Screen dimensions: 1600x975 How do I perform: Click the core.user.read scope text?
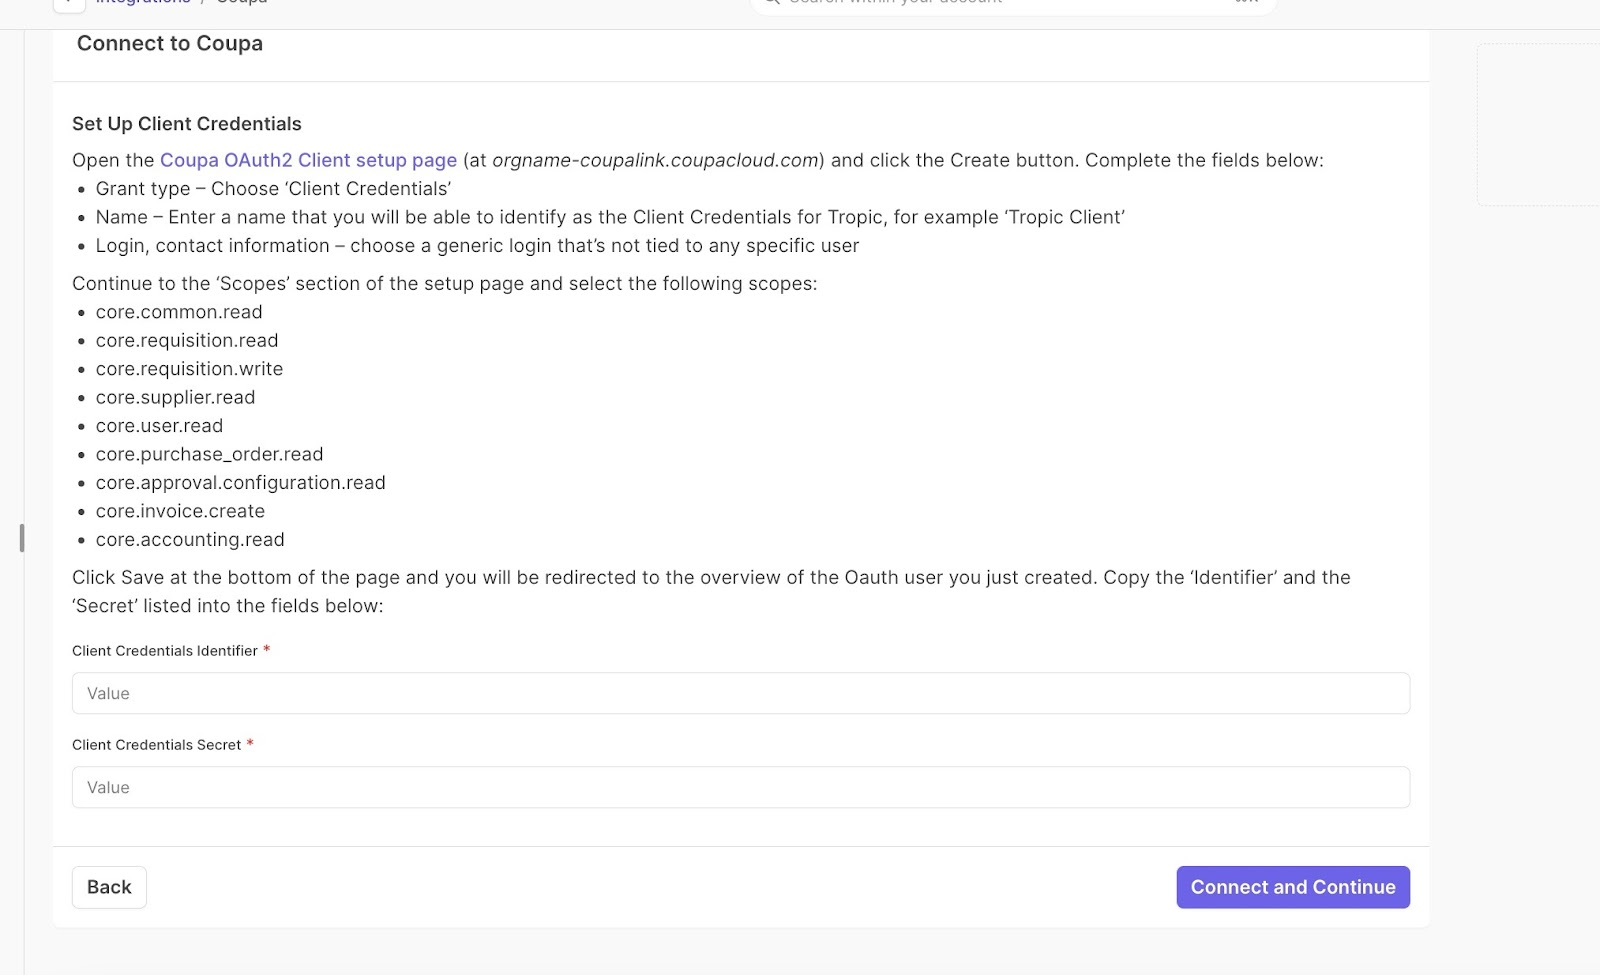159,426
